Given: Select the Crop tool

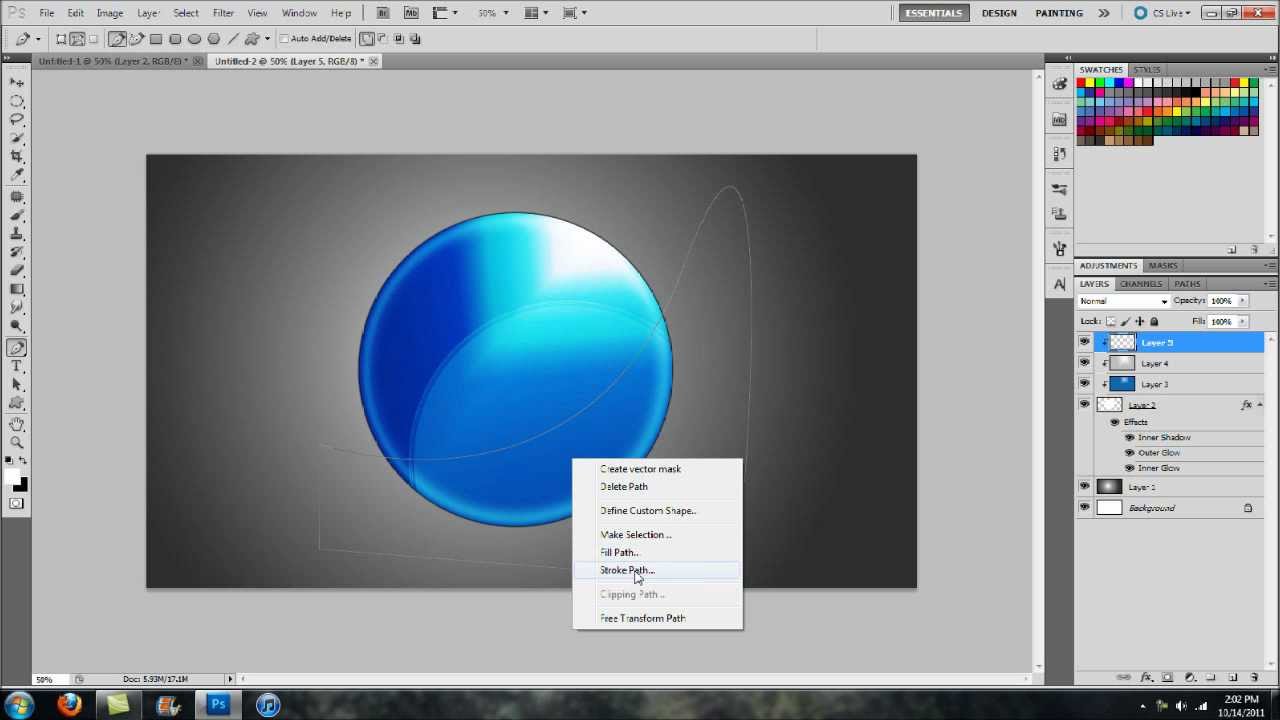Looking at the screenshot, I should pos(17,157).
